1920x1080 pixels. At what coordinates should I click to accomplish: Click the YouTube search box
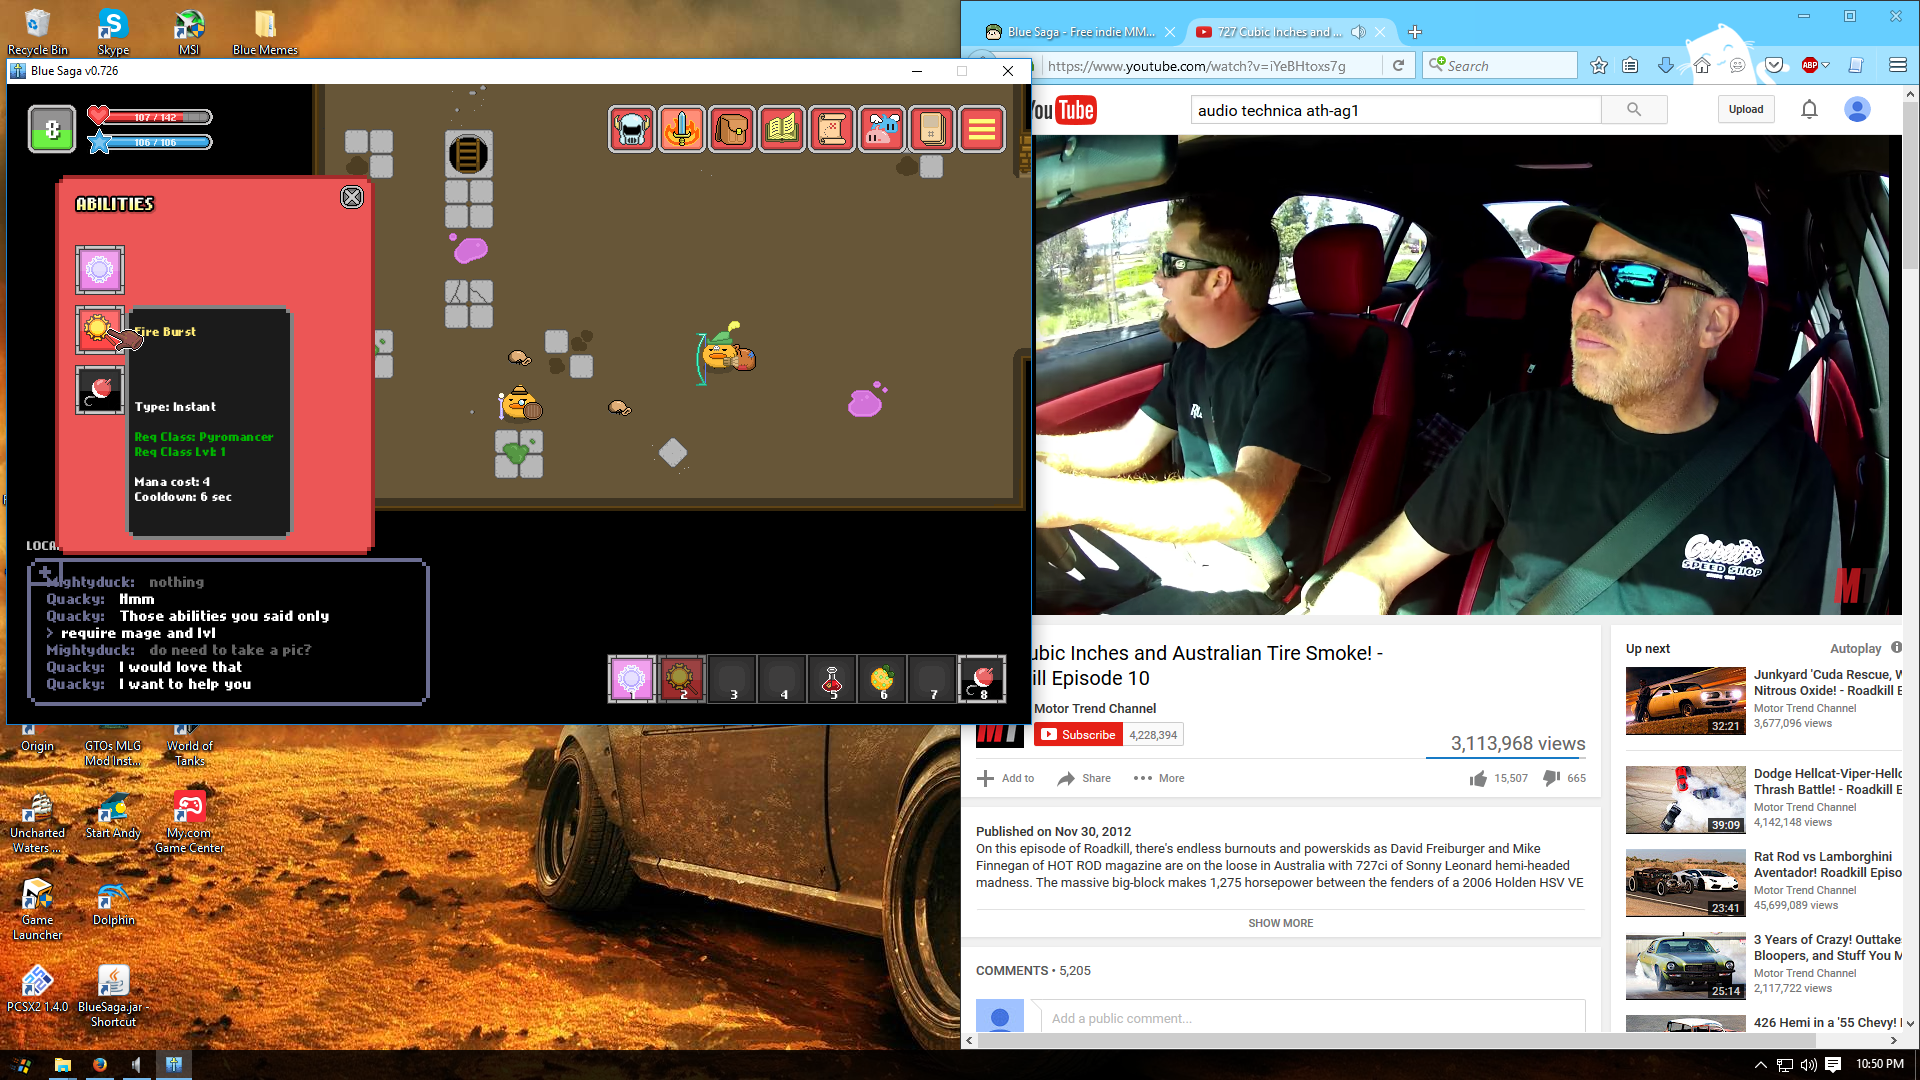[x=1396, y=110]
